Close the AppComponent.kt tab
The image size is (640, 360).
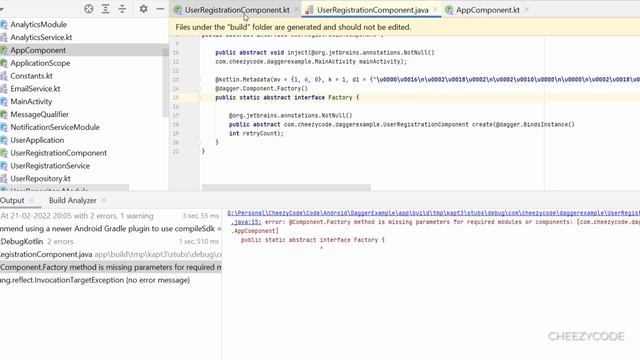pyautogui.click(x=527, y=10)
